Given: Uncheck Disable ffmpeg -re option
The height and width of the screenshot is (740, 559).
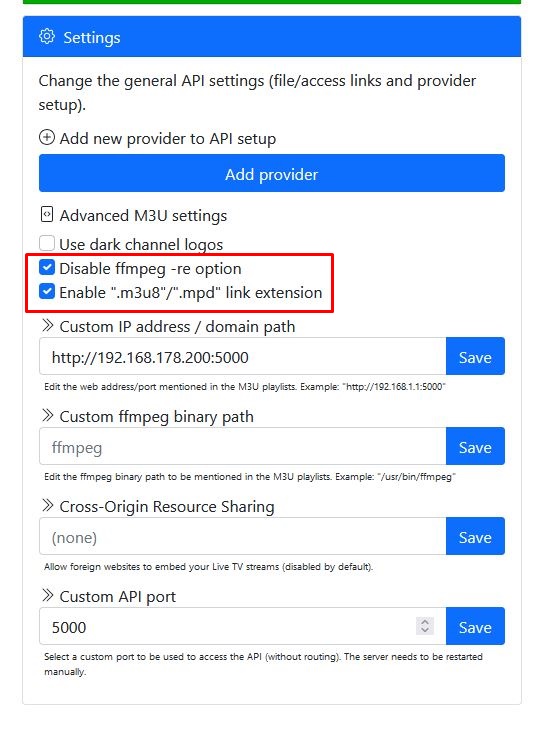Looking at the screenshot, I should click(x=47, y=268).
